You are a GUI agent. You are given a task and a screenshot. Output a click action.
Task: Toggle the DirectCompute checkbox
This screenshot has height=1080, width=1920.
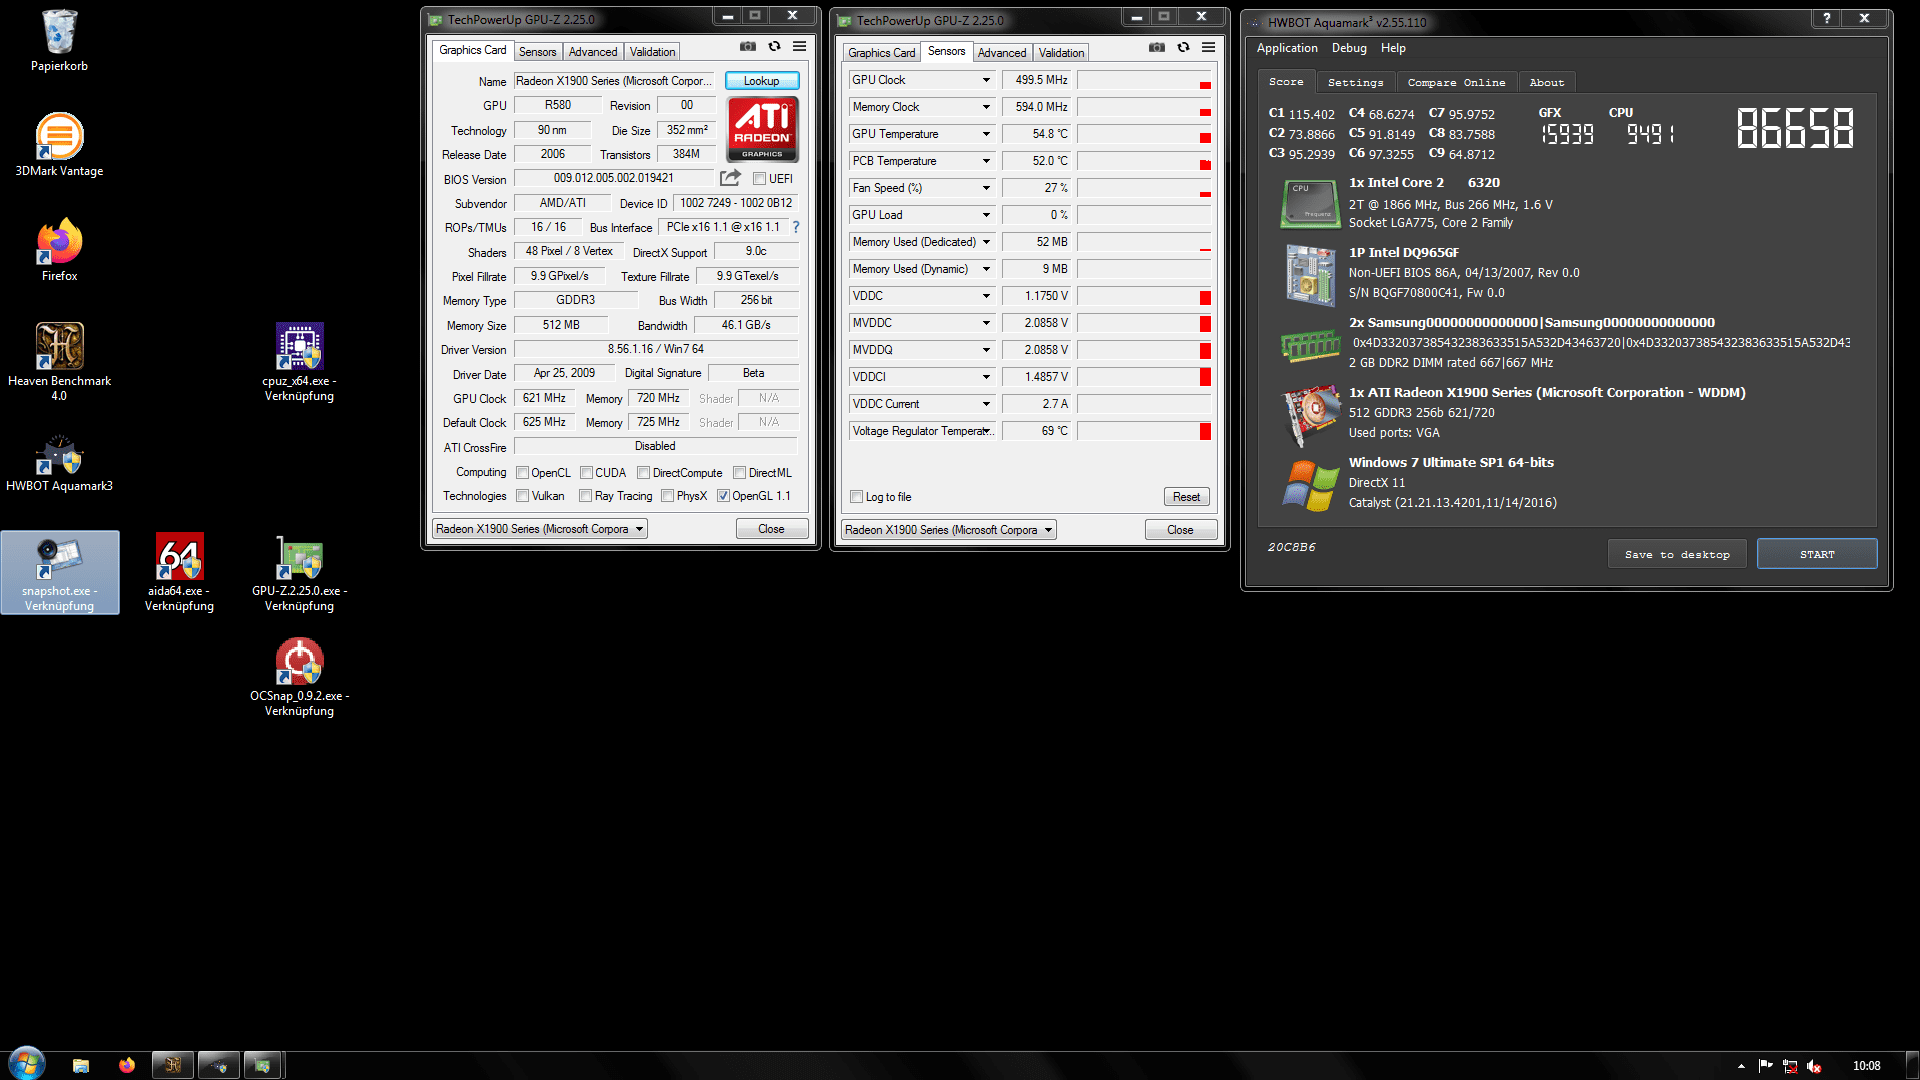click(643, 473)
